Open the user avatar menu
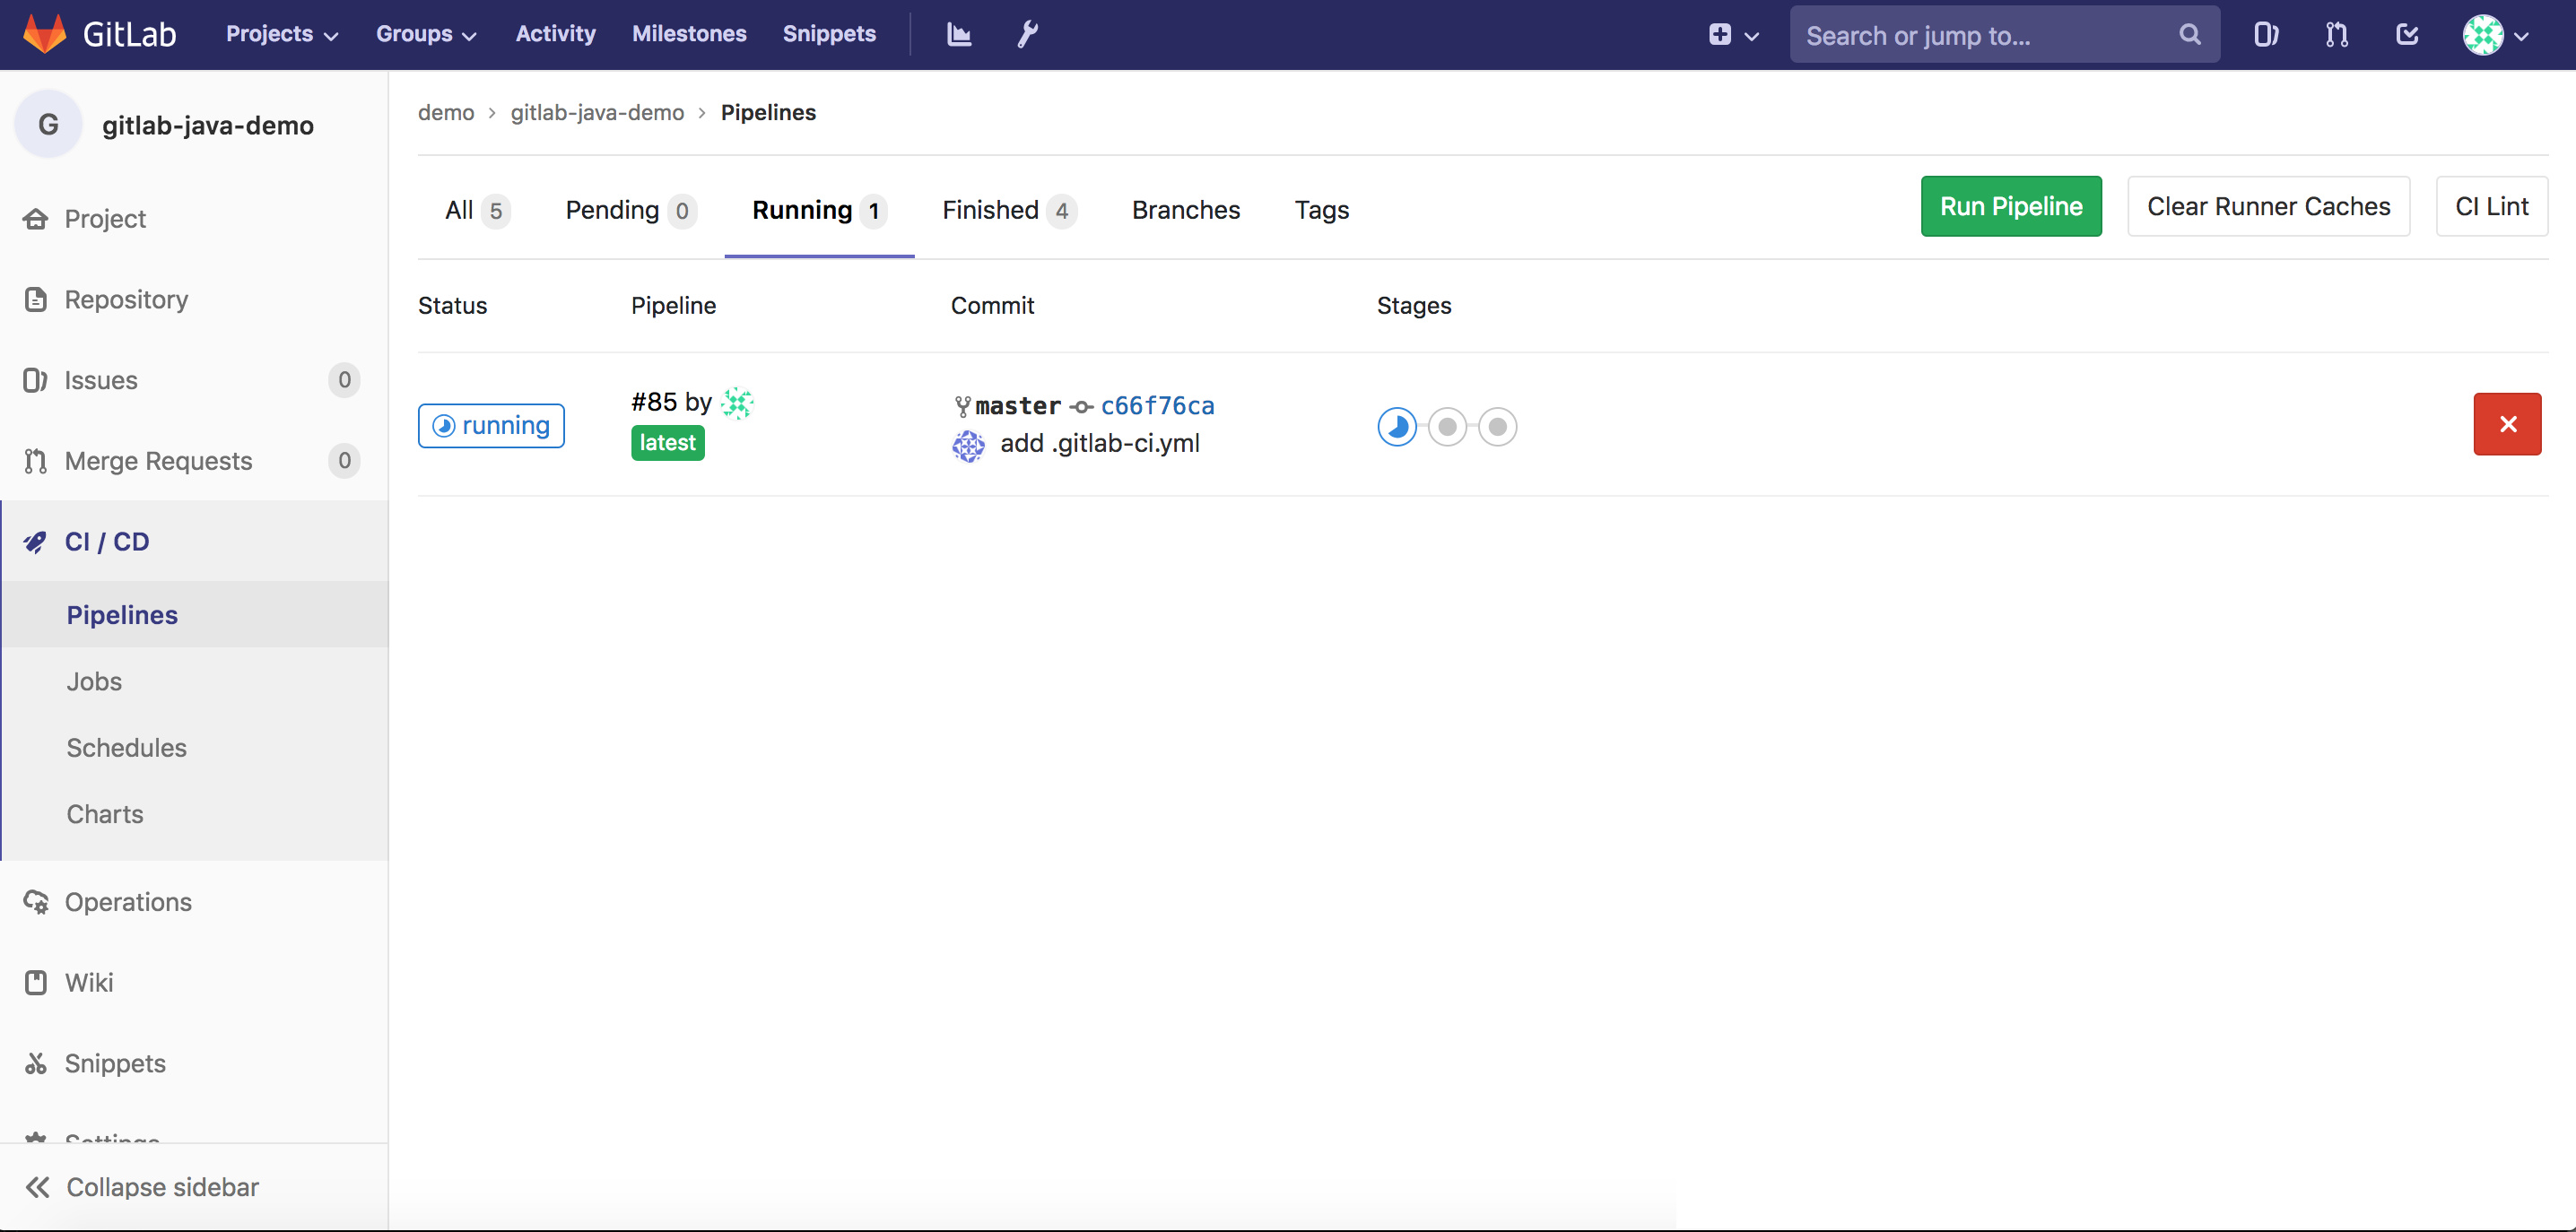 click(x=2494, y=35)
